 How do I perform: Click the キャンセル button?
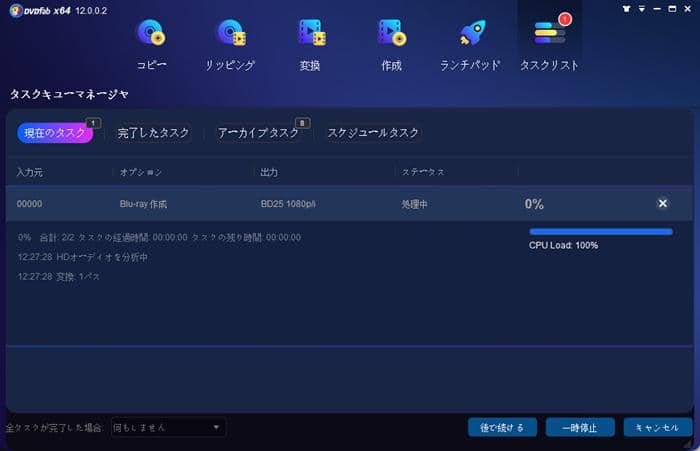point(657,428)
